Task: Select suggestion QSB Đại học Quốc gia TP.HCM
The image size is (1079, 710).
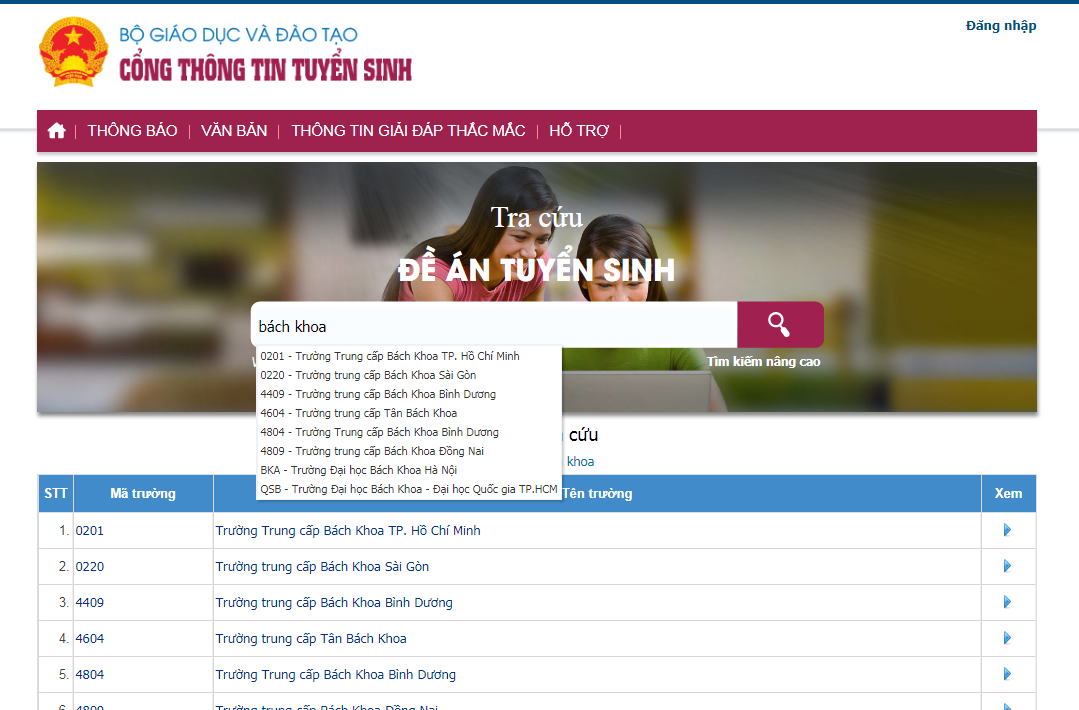Action: 409,489
